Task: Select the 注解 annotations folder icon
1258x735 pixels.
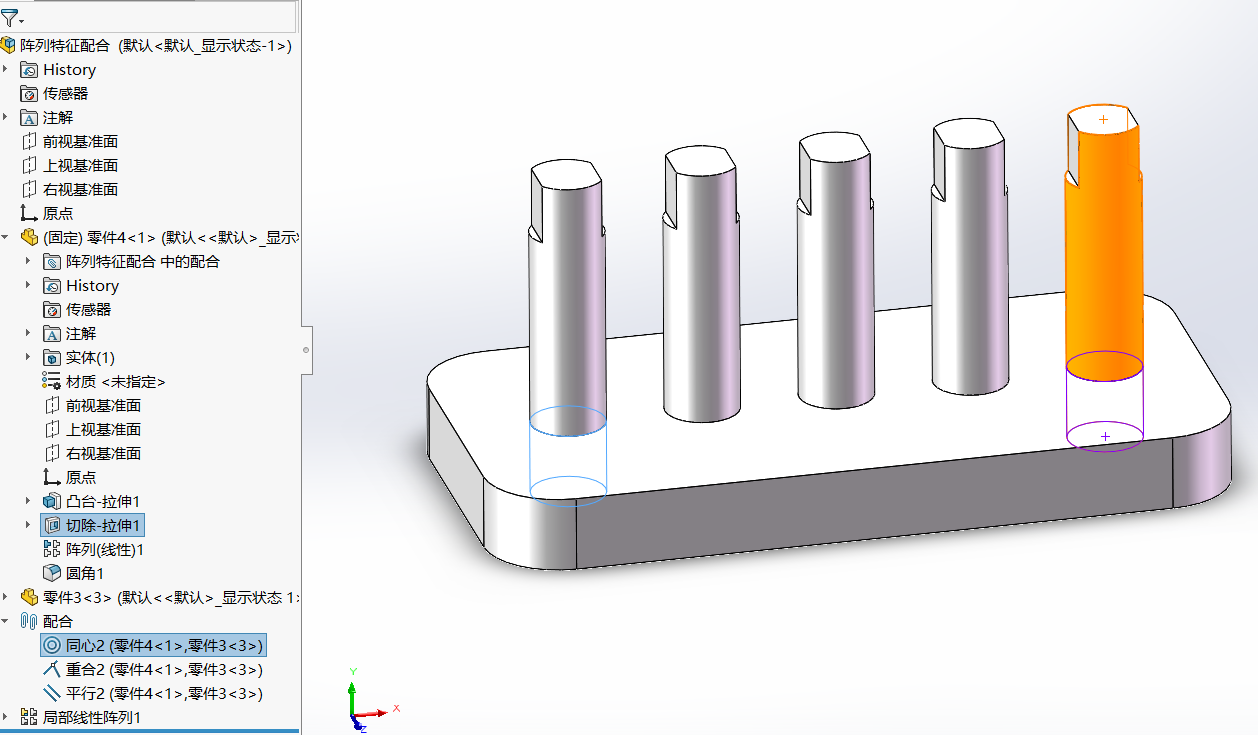Action: coord(30,117)
